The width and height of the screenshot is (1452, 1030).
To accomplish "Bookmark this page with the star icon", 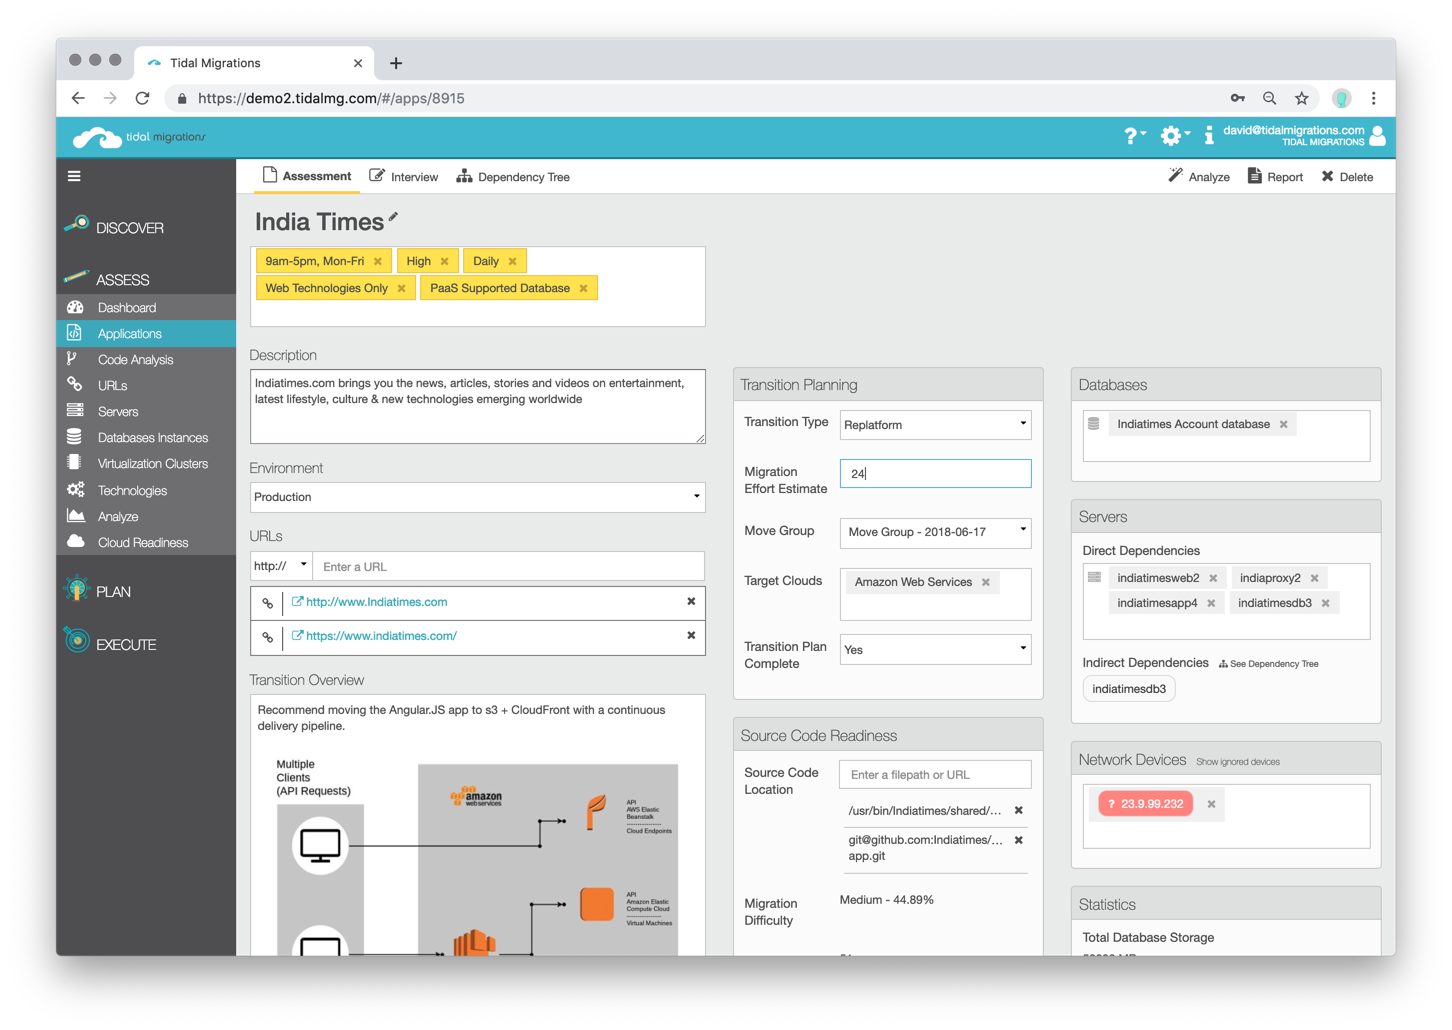I will pos(1301,98).
